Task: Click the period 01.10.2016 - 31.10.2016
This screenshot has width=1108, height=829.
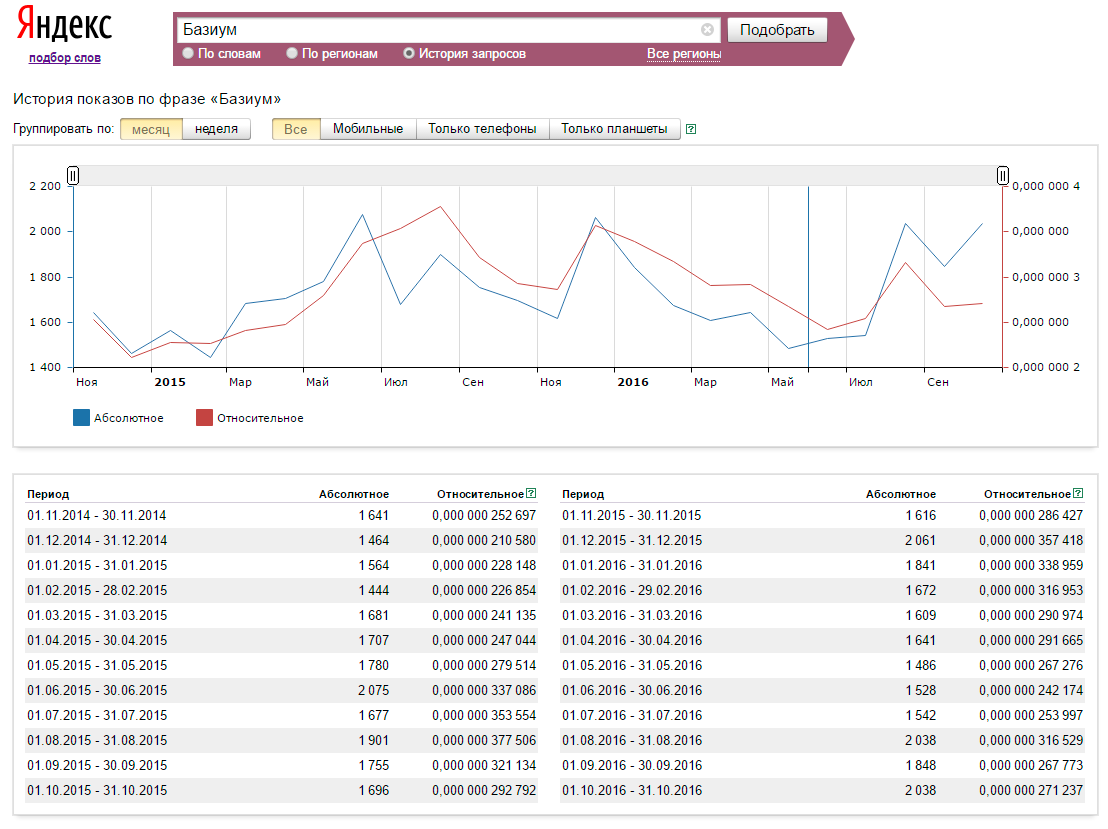Action: (x=632, y=791)
